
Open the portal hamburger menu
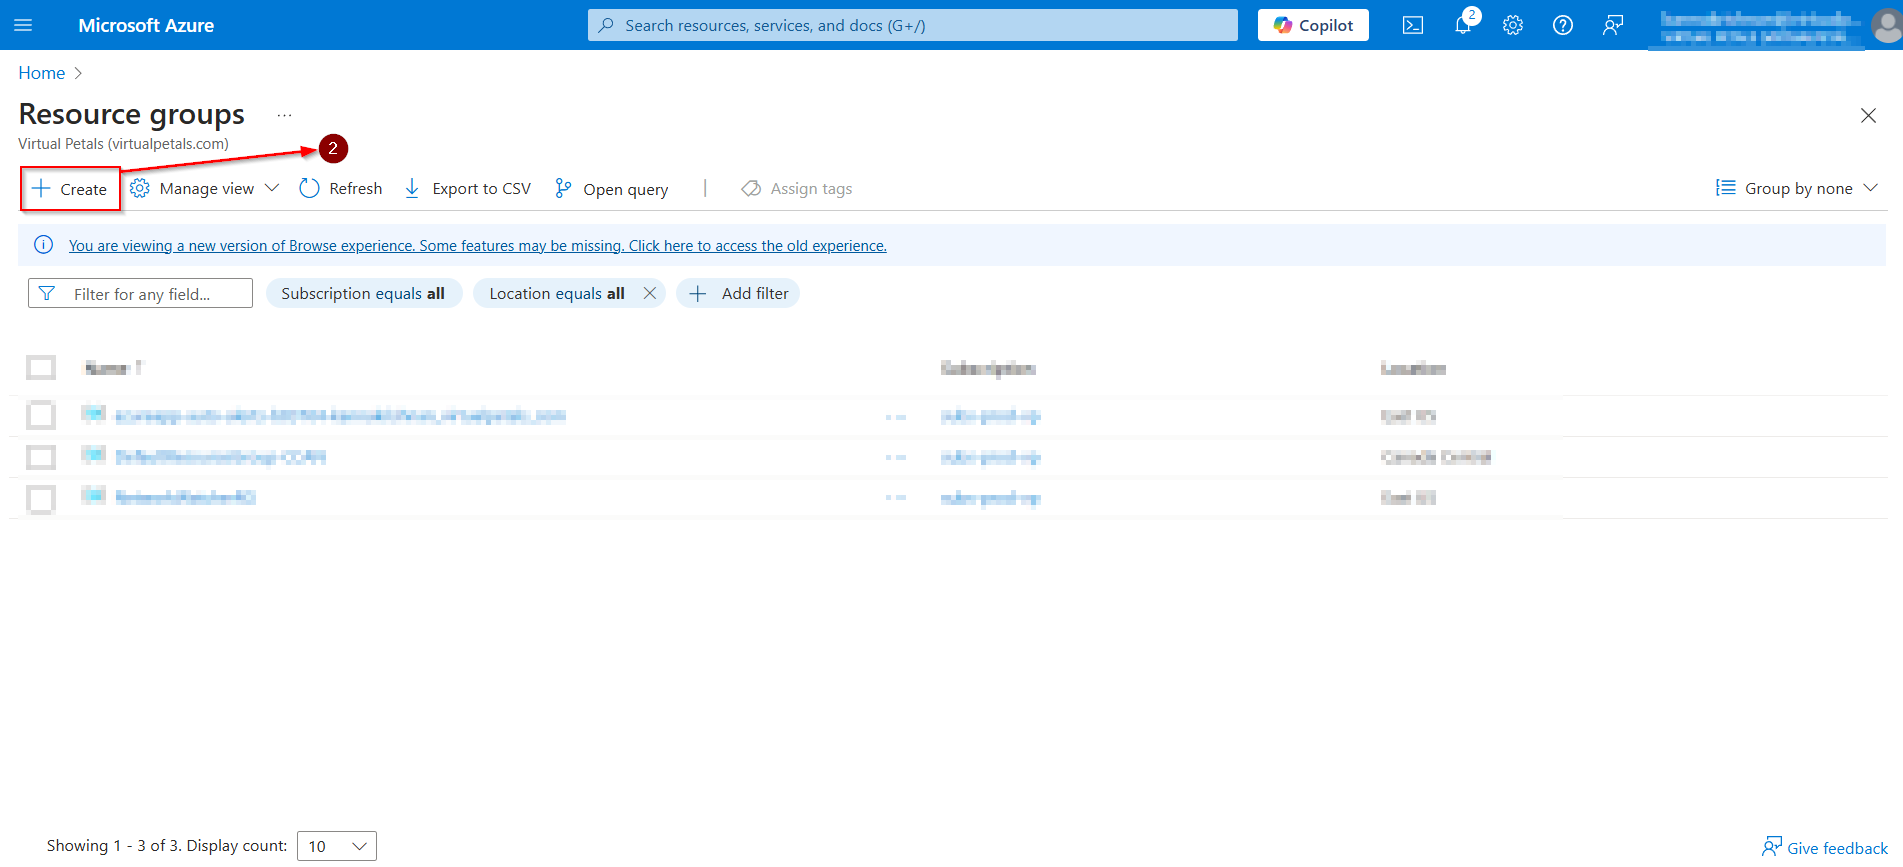23,25
